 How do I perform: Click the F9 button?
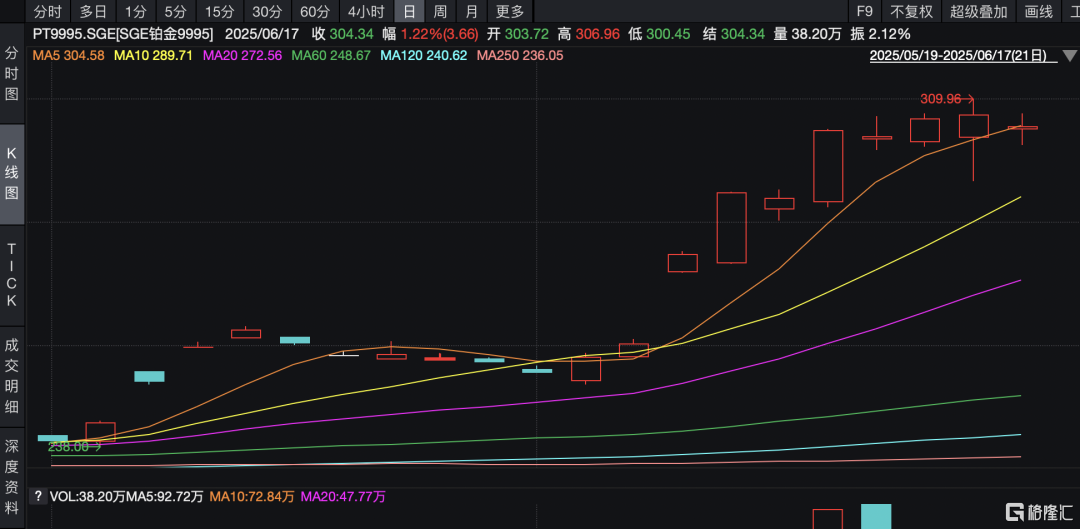click(x=864, y=11)
